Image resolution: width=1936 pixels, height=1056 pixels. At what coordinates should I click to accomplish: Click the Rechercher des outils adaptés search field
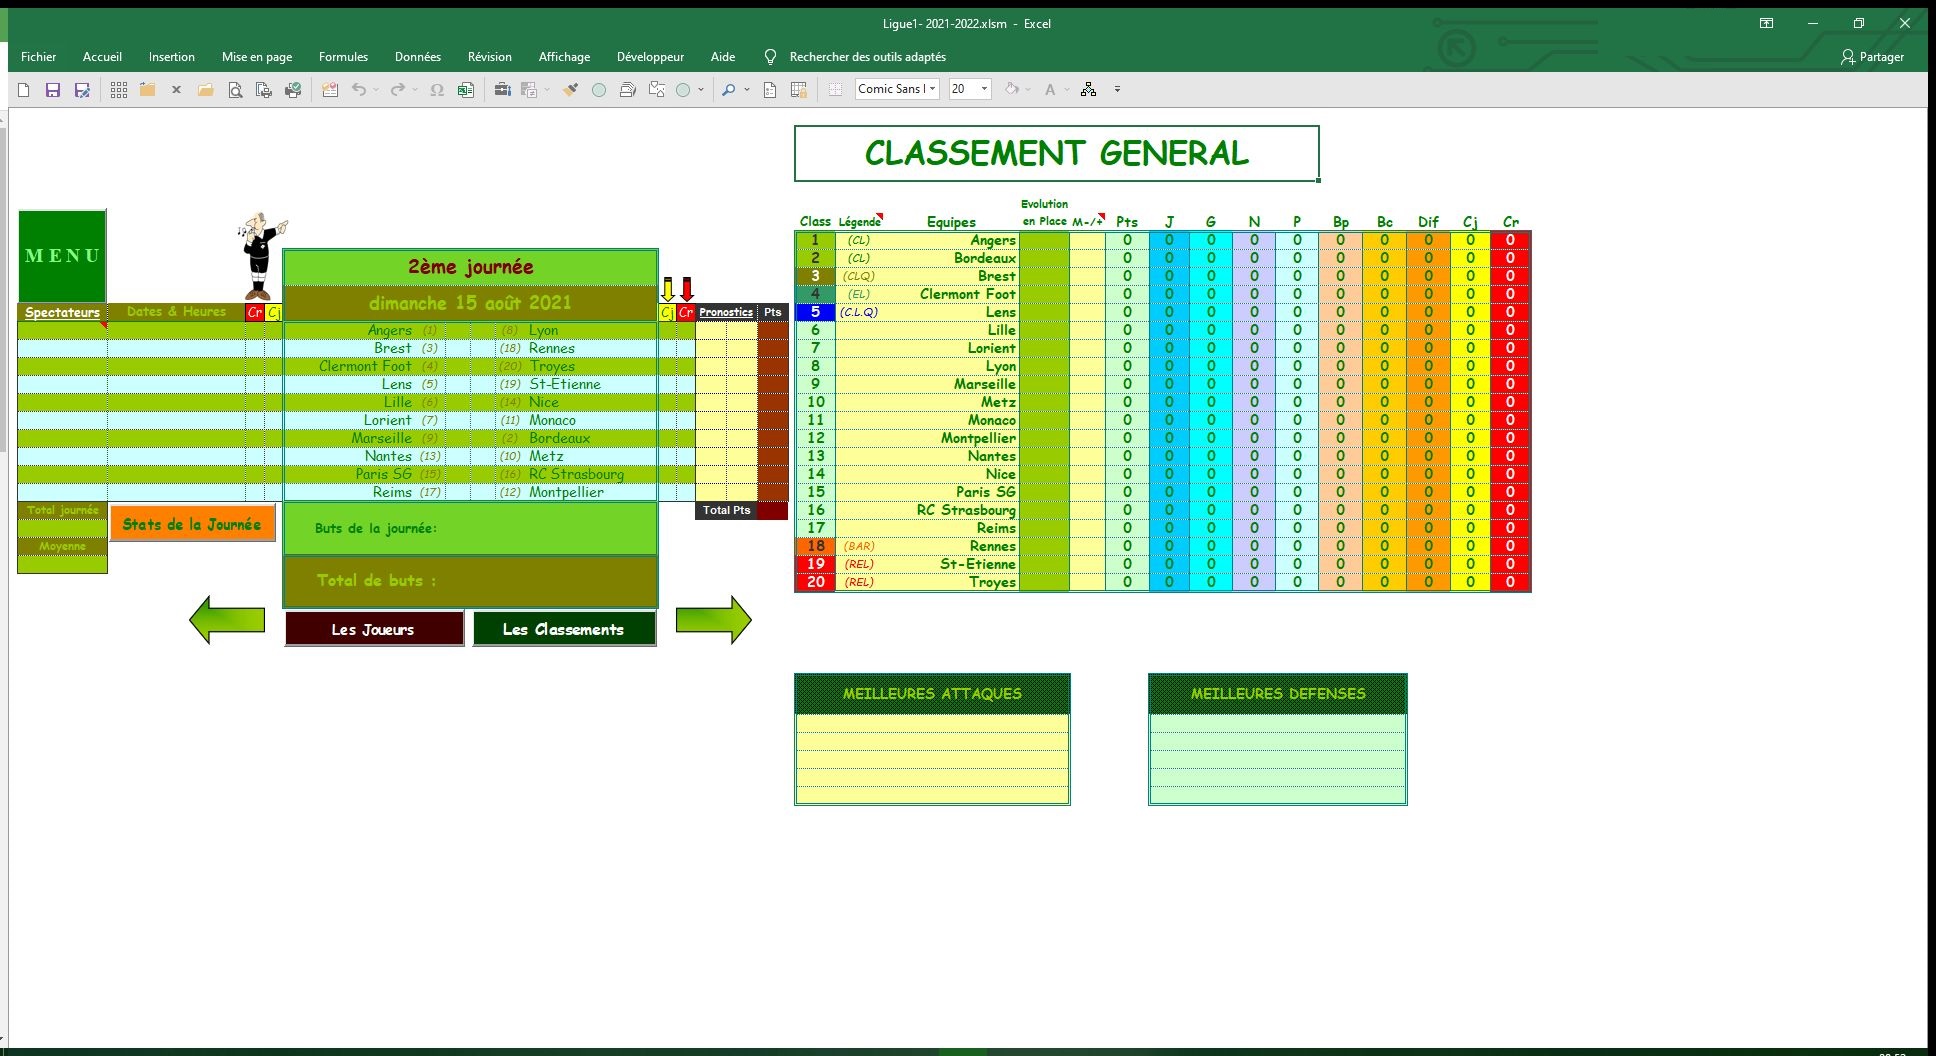click(x=867, y=57)
